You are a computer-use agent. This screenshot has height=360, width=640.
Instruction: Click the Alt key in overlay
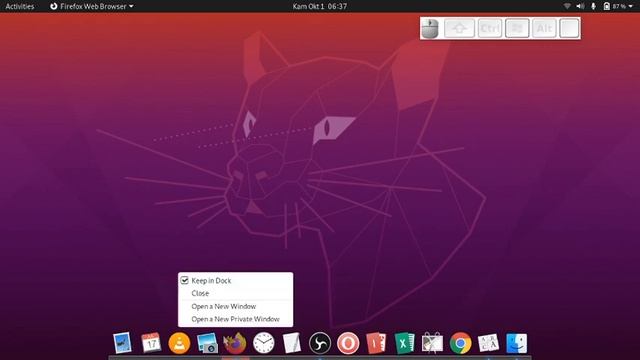[544, 29]
